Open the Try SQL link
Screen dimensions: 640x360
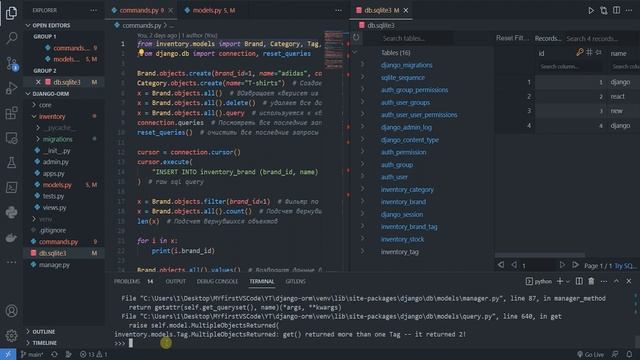click(x=624, y=266)
